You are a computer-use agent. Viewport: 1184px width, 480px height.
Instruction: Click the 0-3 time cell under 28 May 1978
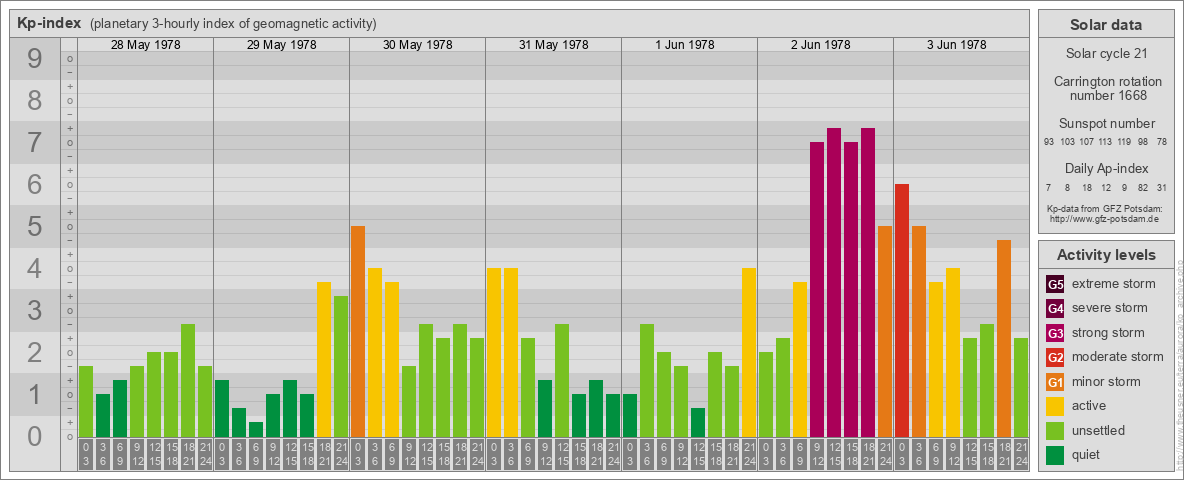click(x=86, y=454)
